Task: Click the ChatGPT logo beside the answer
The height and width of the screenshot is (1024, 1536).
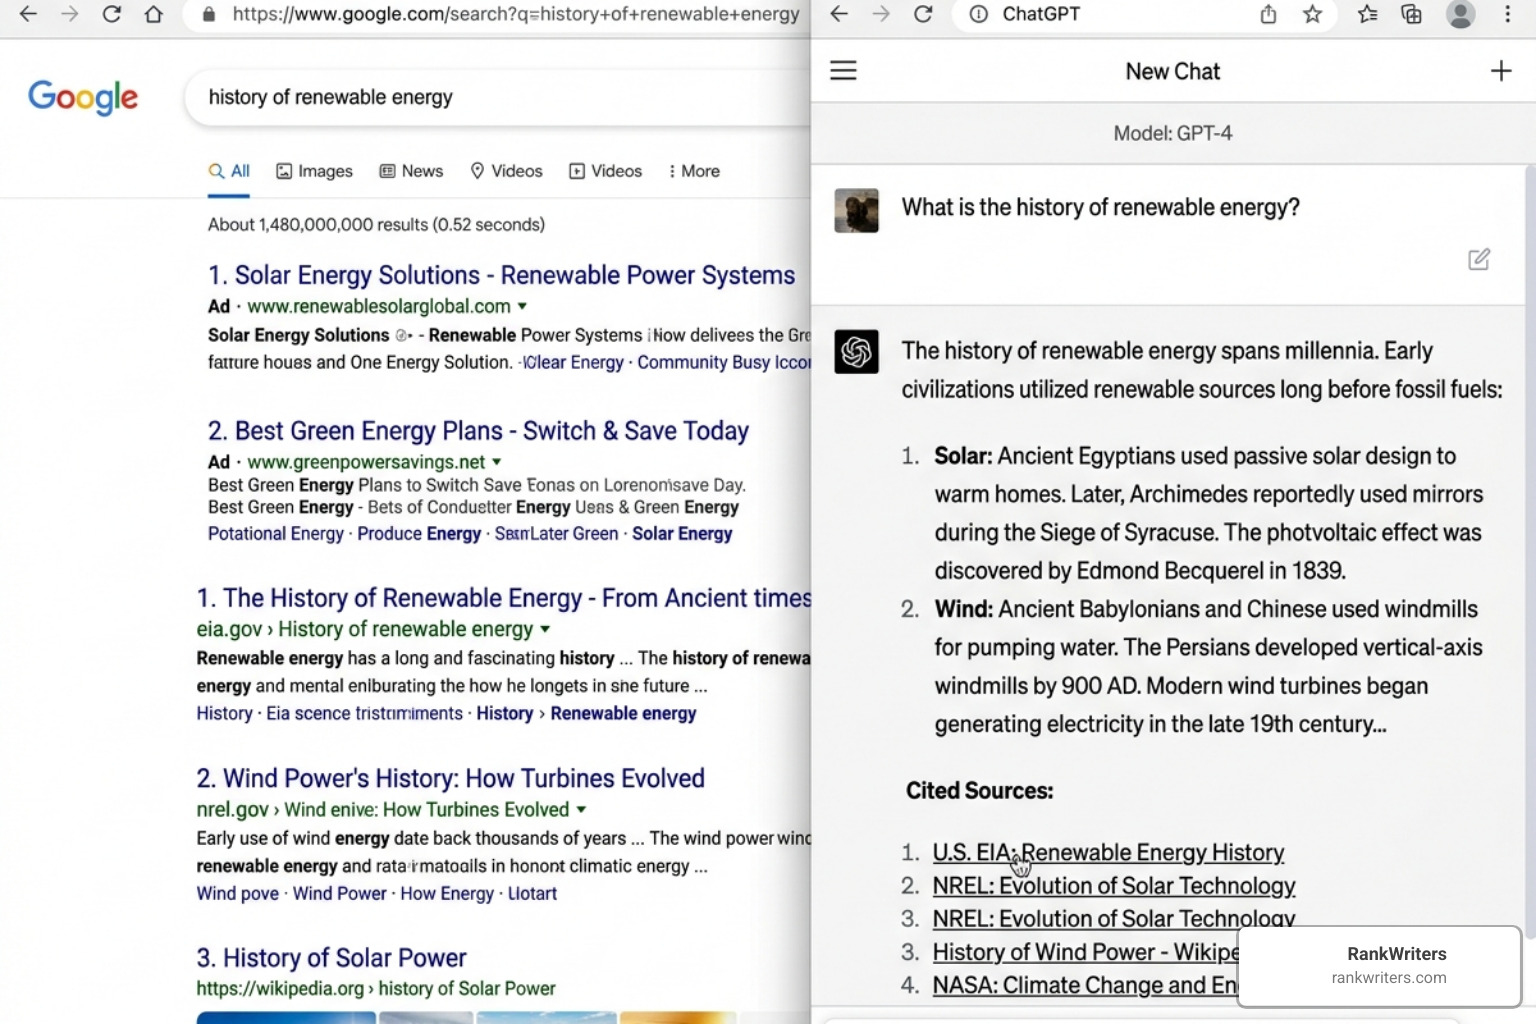Action: 856,352
